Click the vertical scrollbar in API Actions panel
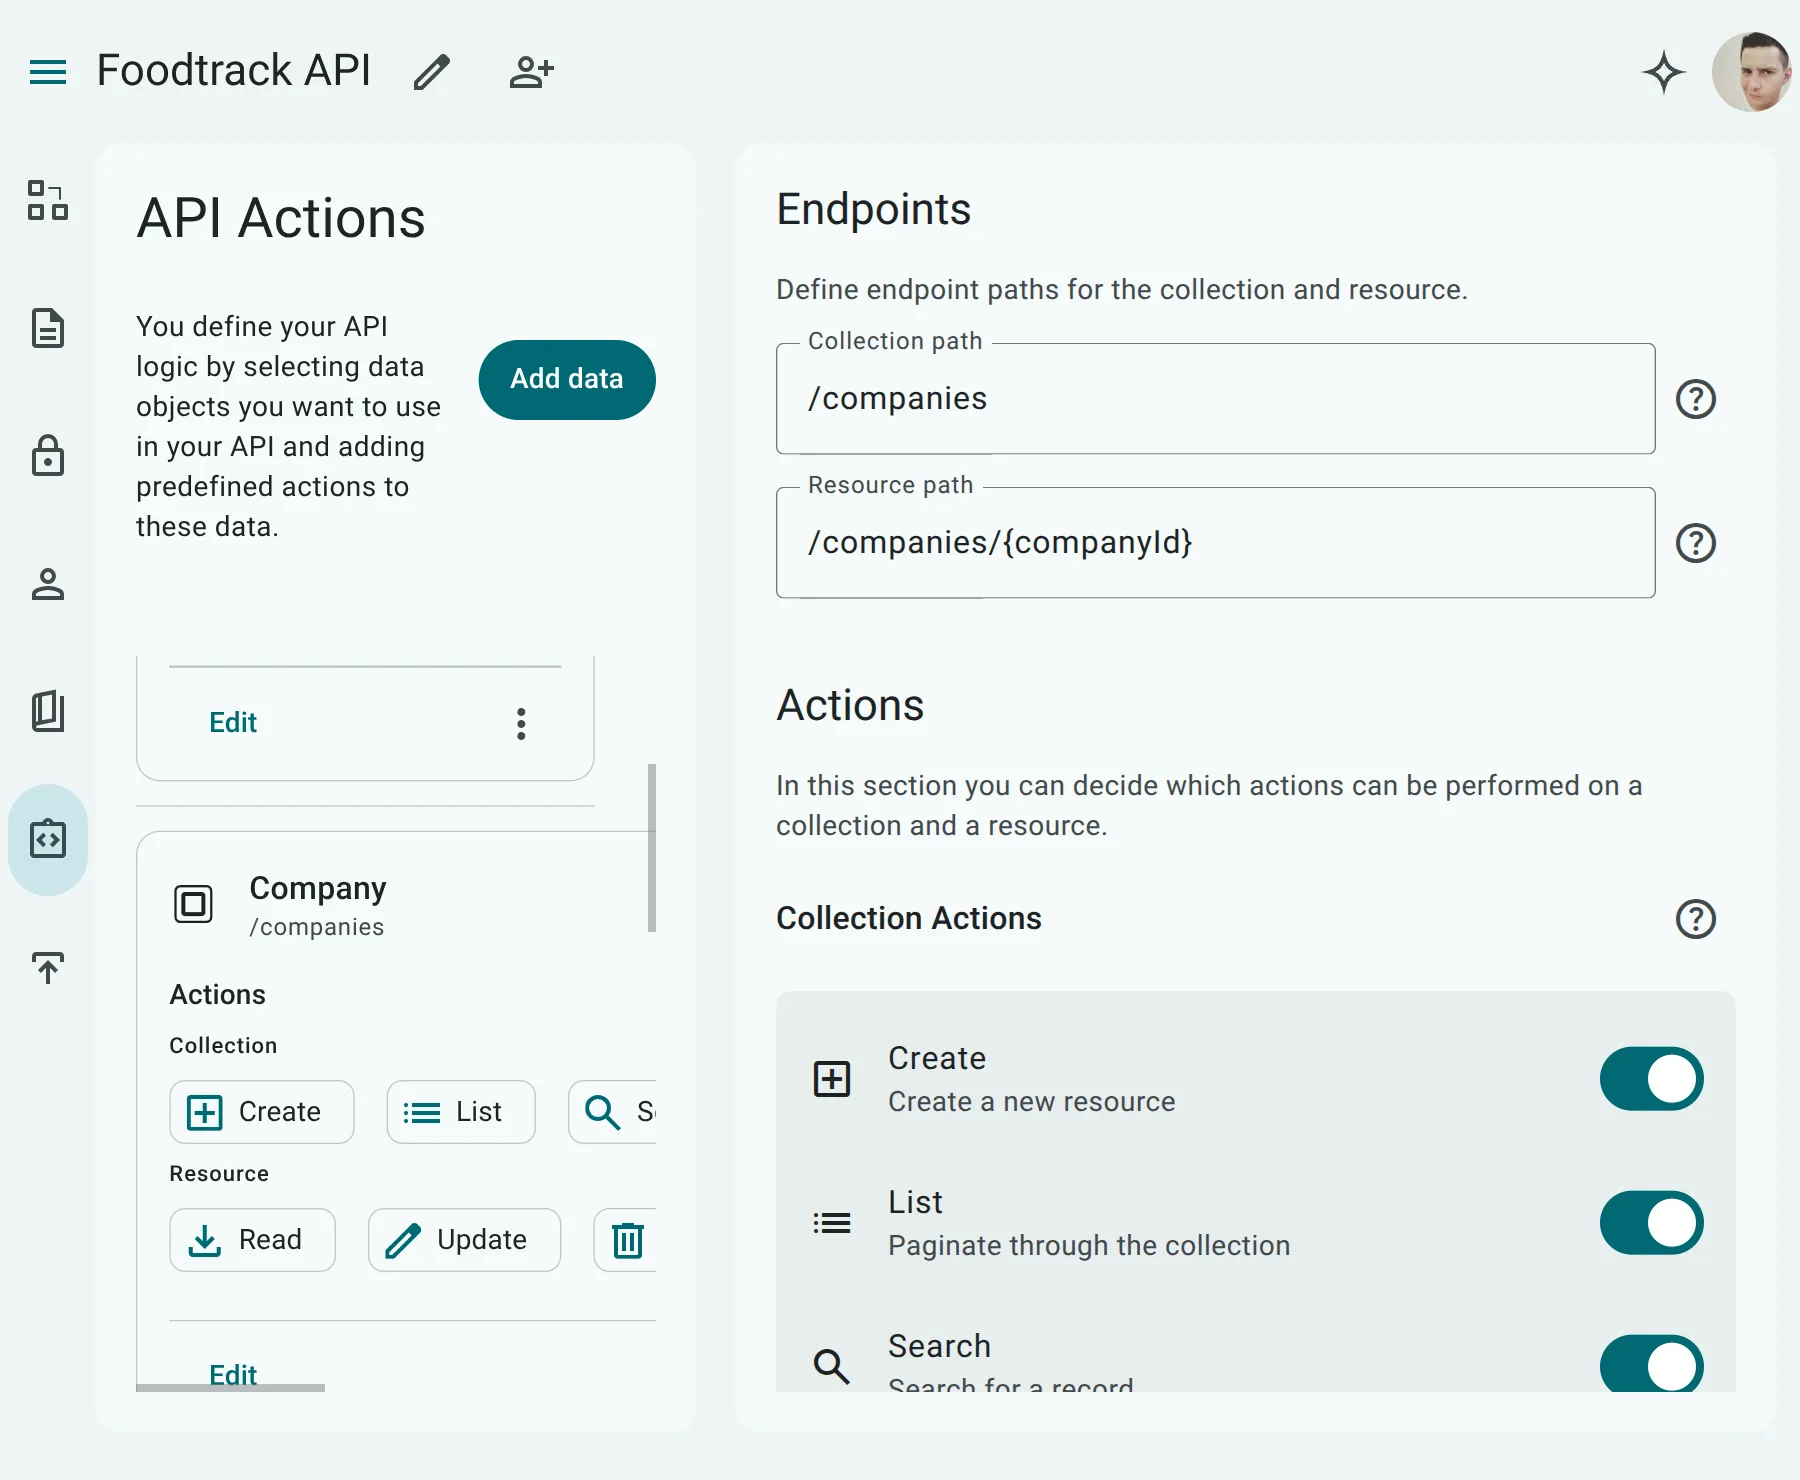This screenshot has width=1800, height=1480. point(652,848)
